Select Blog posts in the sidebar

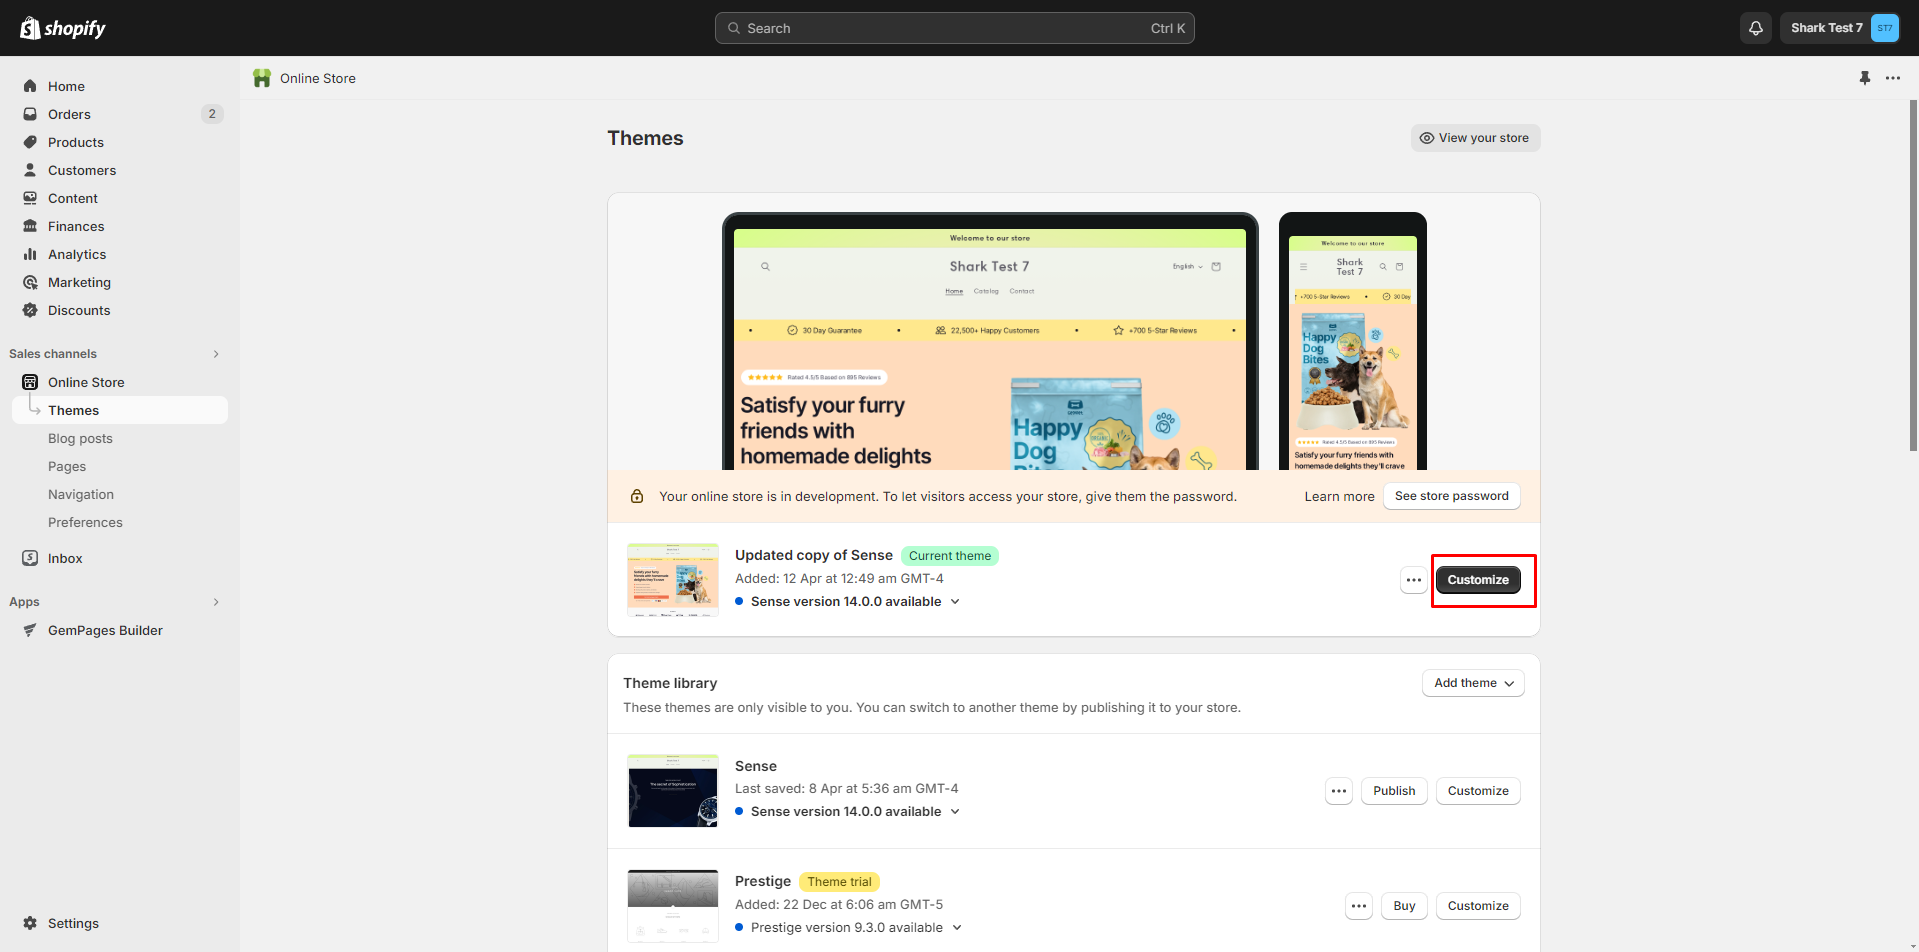[x=80, y=438]
